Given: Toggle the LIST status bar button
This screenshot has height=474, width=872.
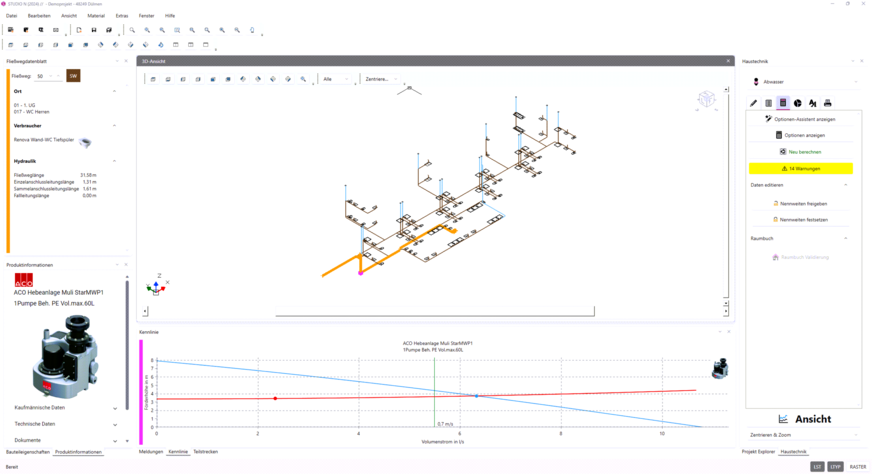Looking at the screenshot, I should [x=817, y=466].
